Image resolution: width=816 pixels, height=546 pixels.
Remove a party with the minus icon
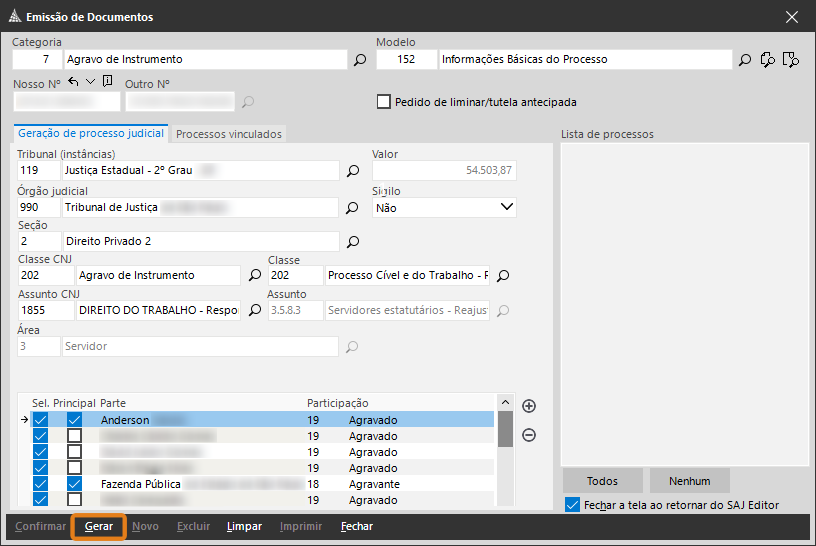point(529,435)
